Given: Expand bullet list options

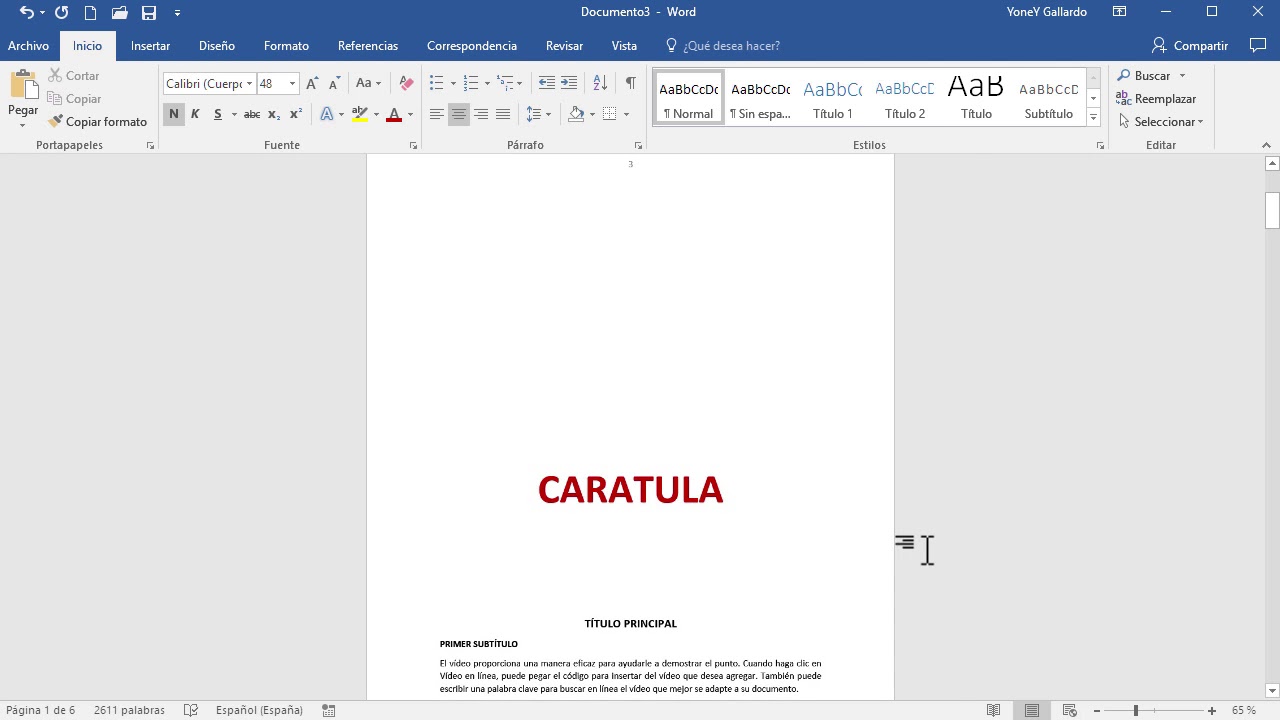Looking at the screenshot, I should pyautogui.click(x=453, y=83).
